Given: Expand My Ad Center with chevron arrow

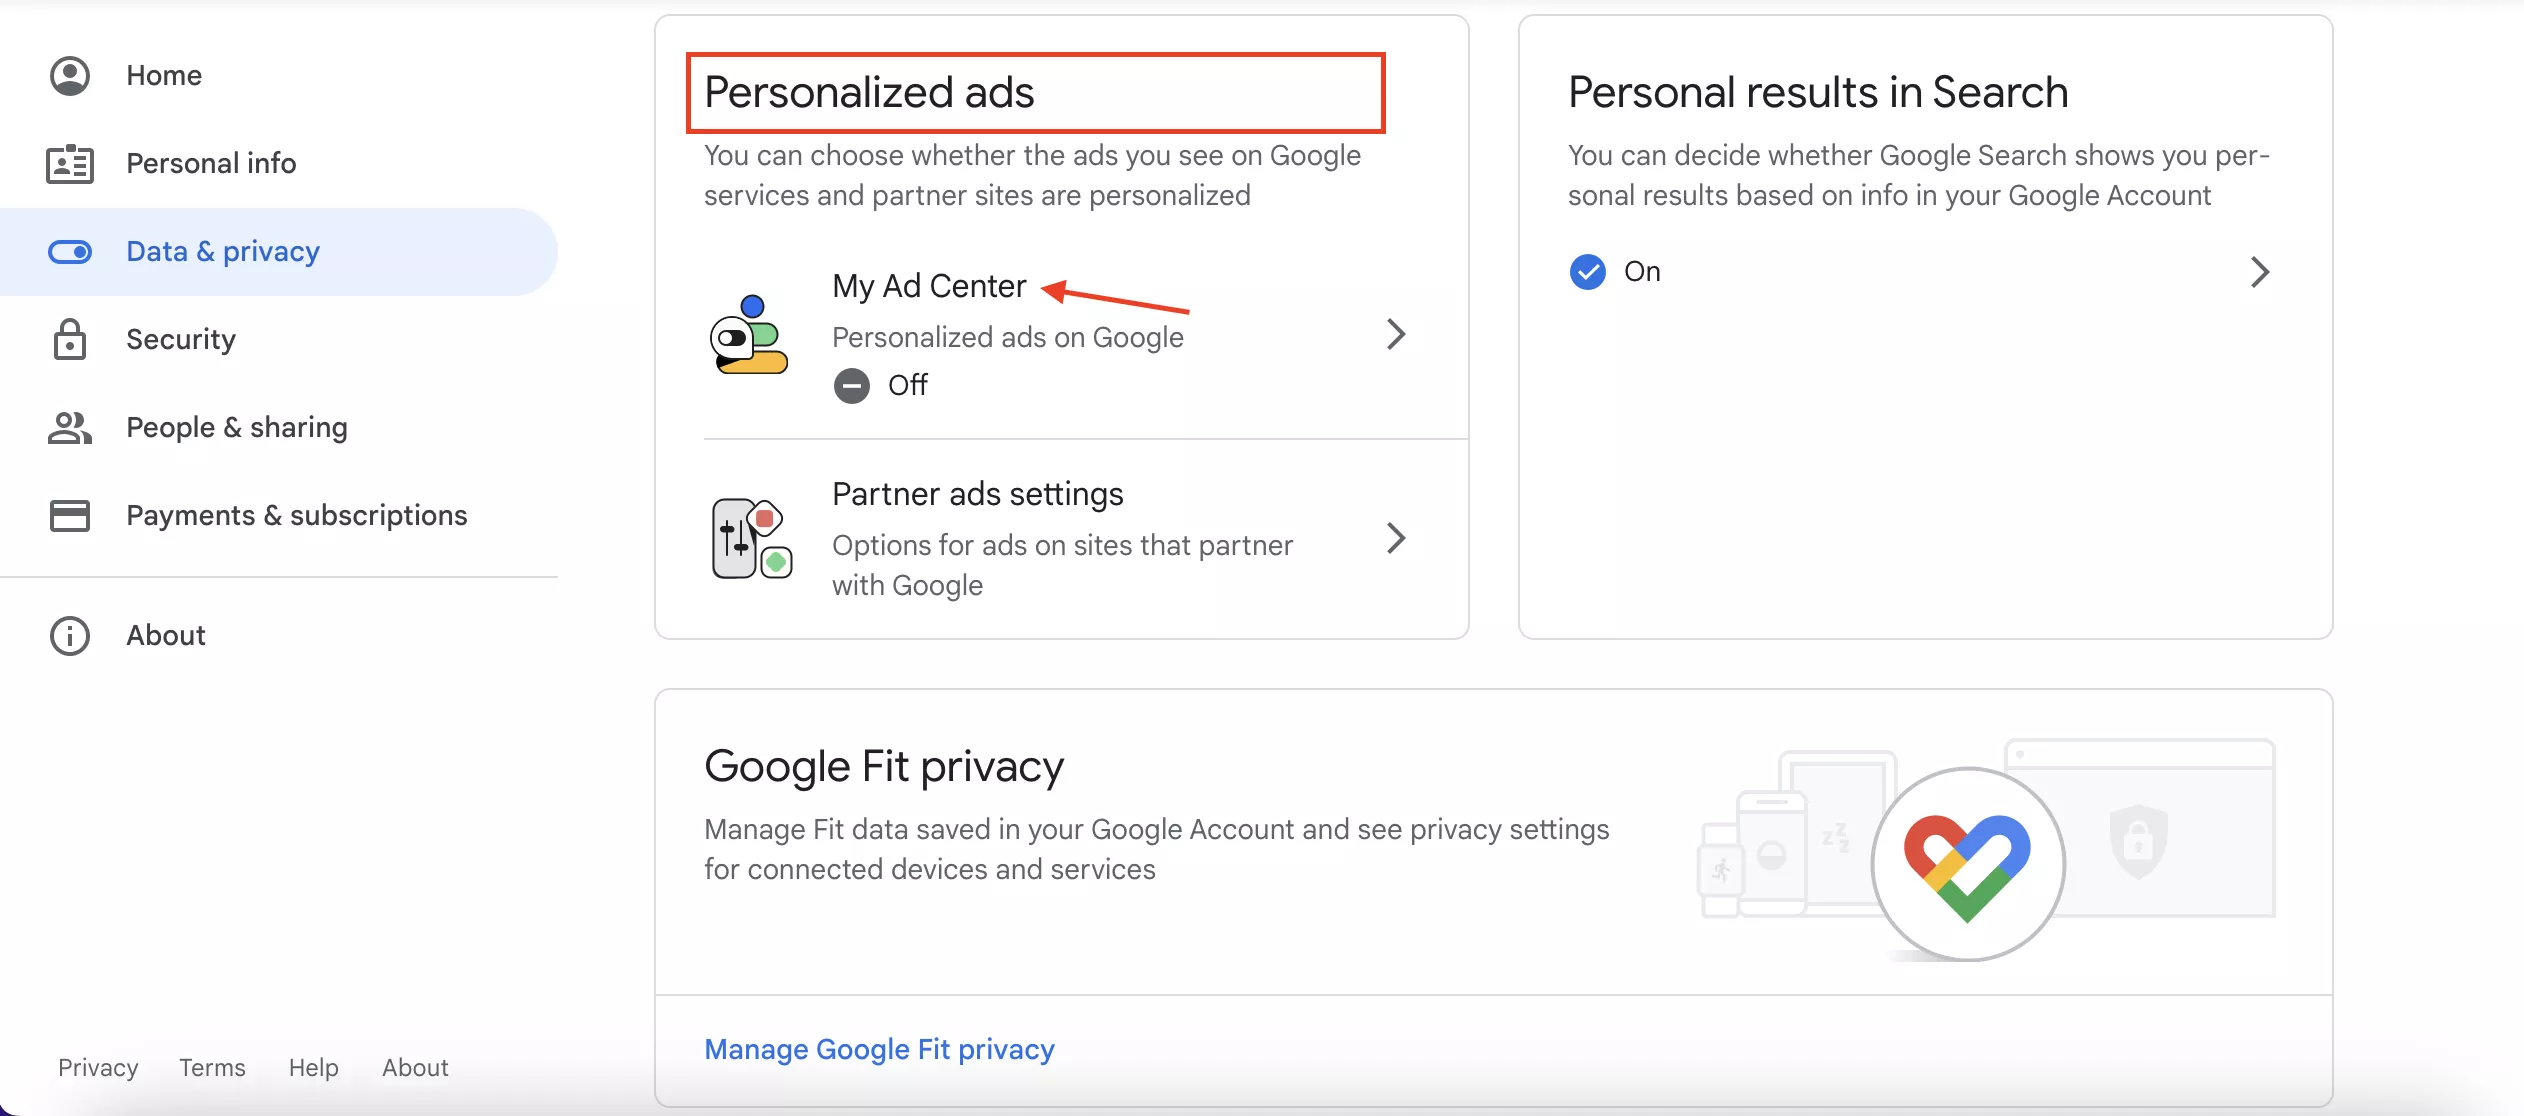Looking at the screenshot, I should pyautogui.click(x=1396, y=334).
